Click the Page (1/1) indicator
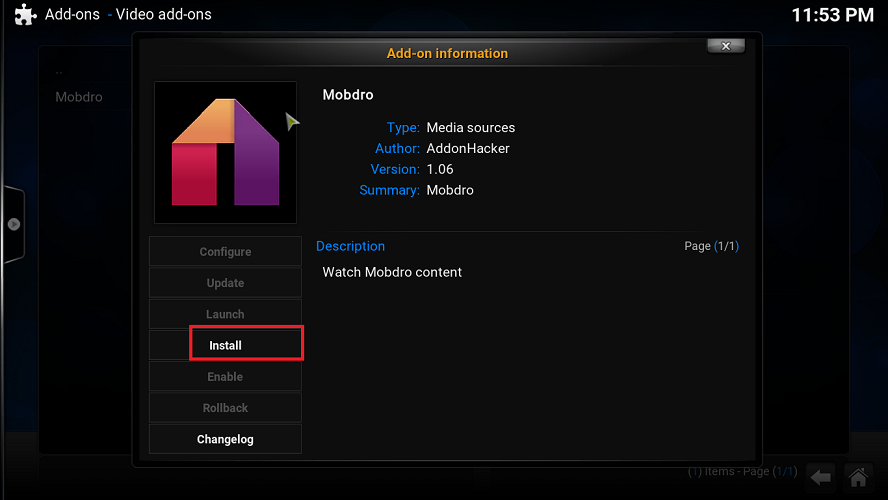The height and width of the screenshot is (500, 888). pyautogui.click(x=711, y=246)
